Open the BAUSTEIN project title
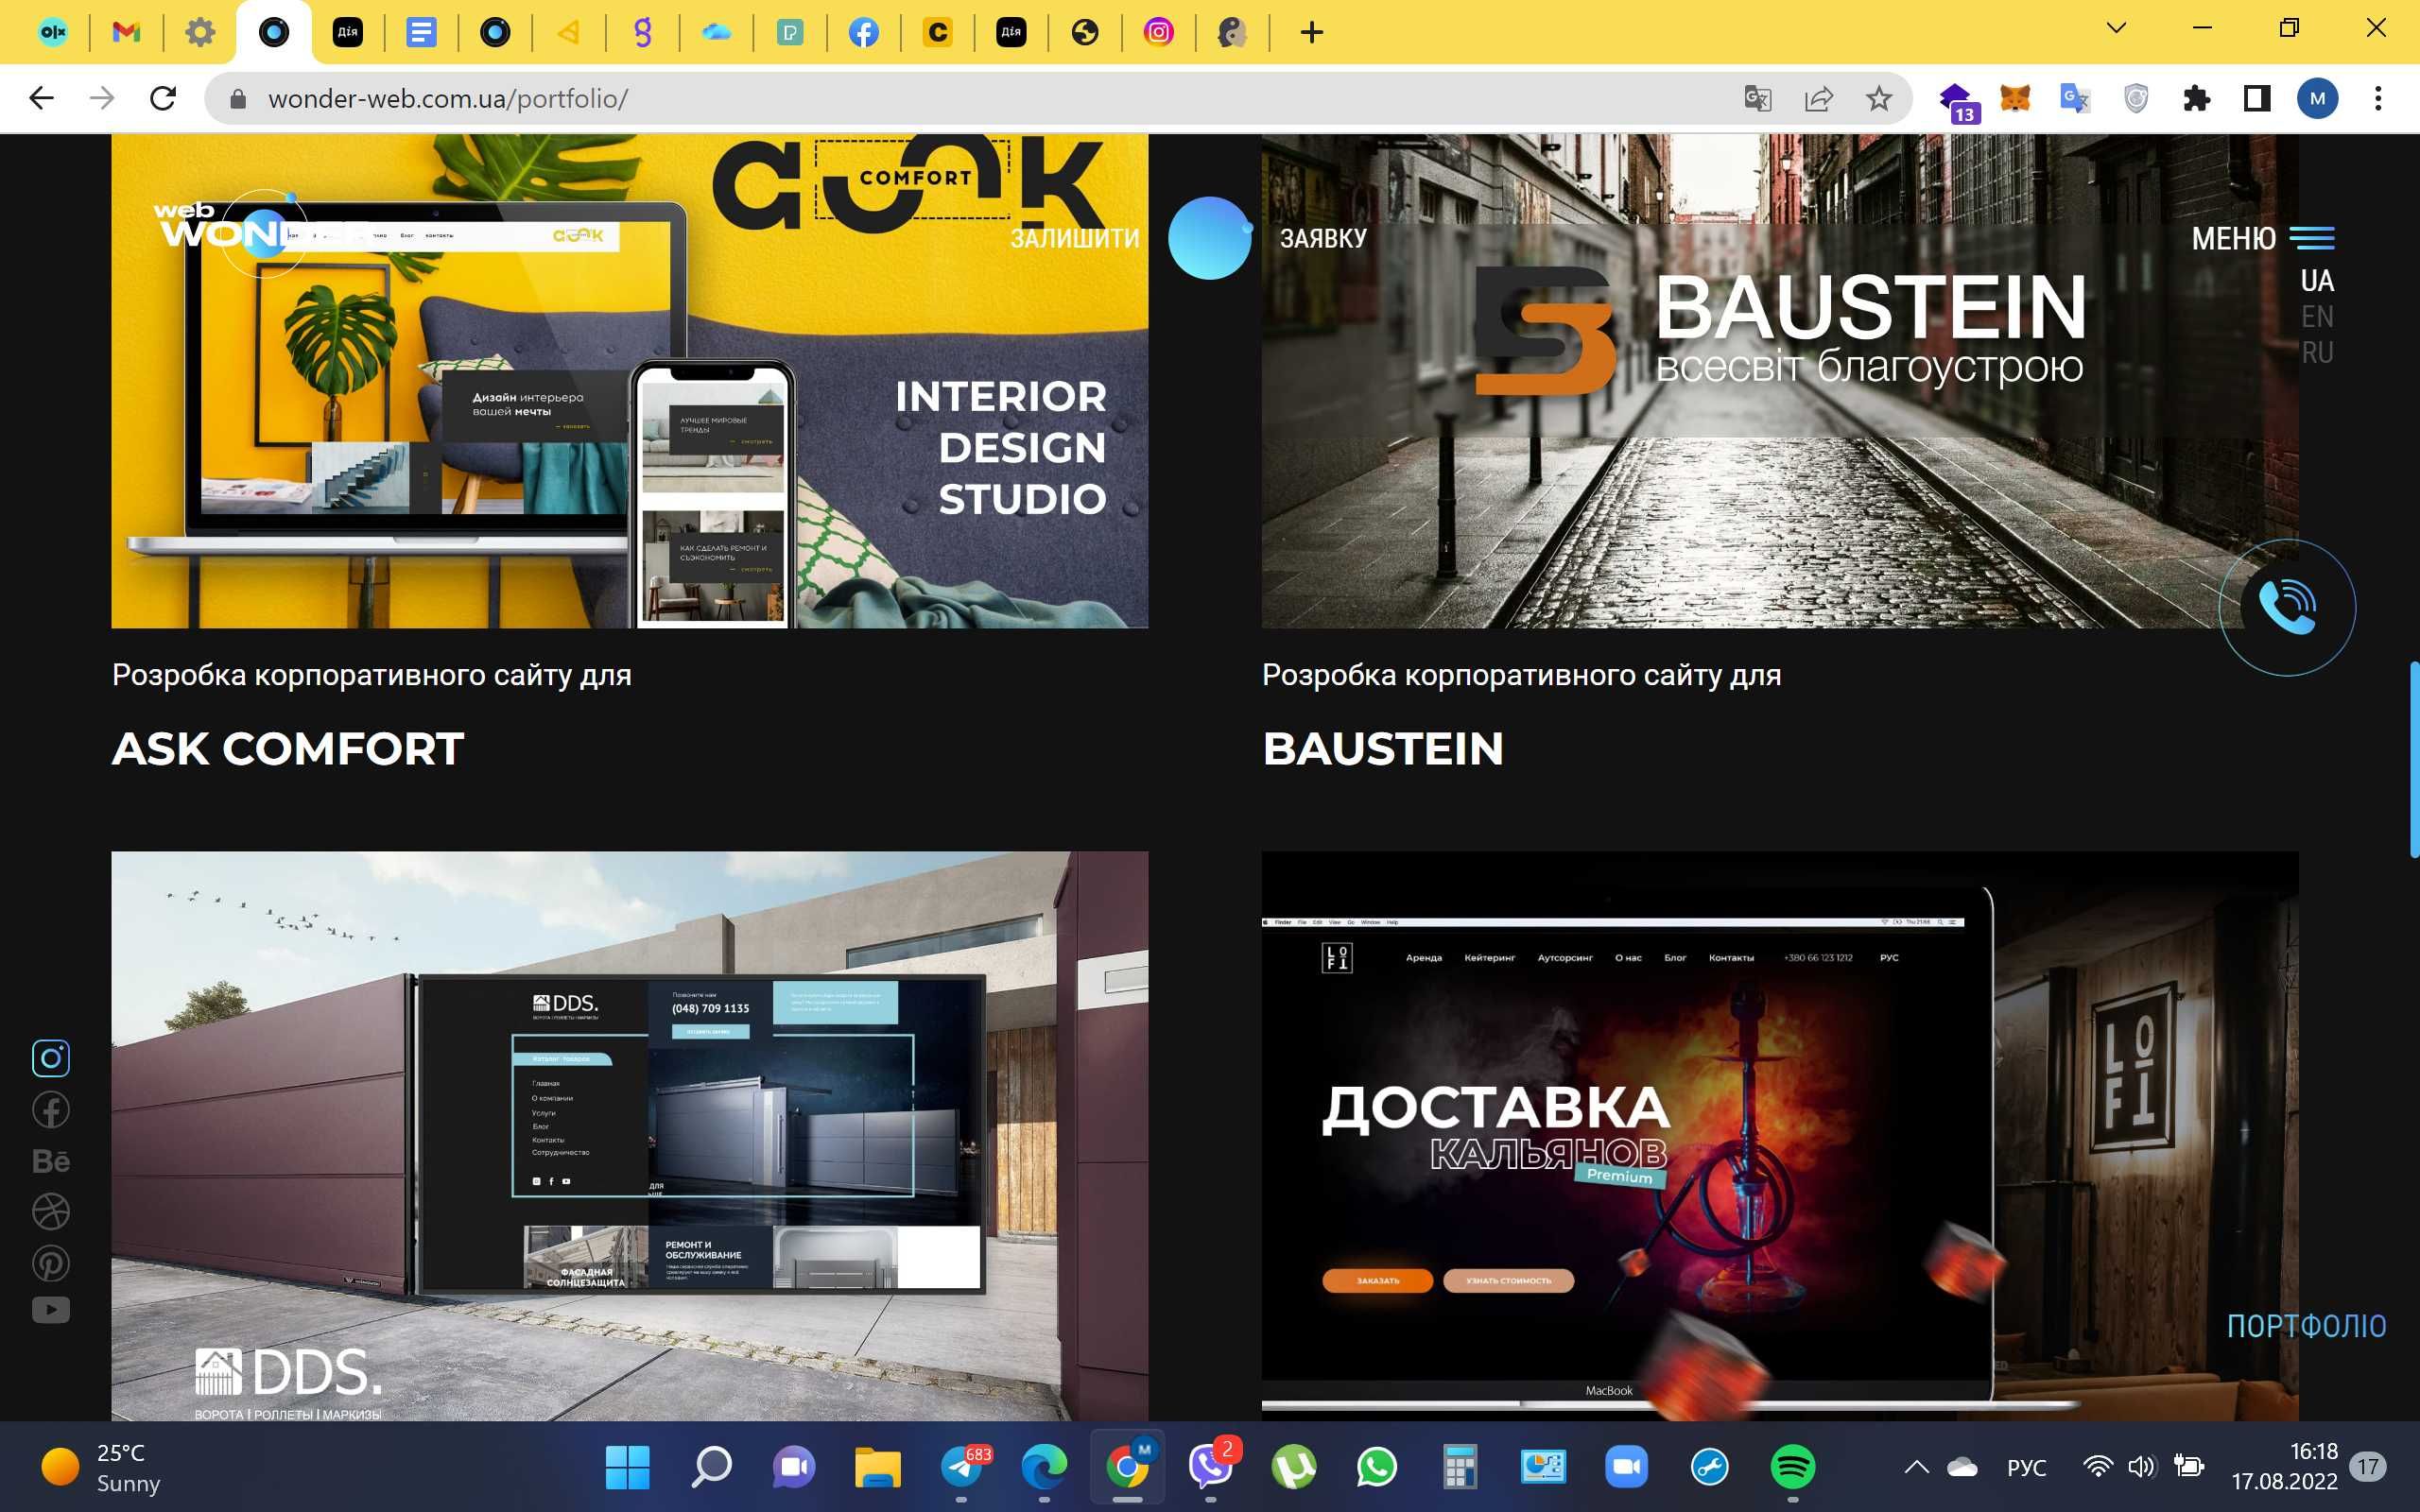 click(x=1383, y=749)
